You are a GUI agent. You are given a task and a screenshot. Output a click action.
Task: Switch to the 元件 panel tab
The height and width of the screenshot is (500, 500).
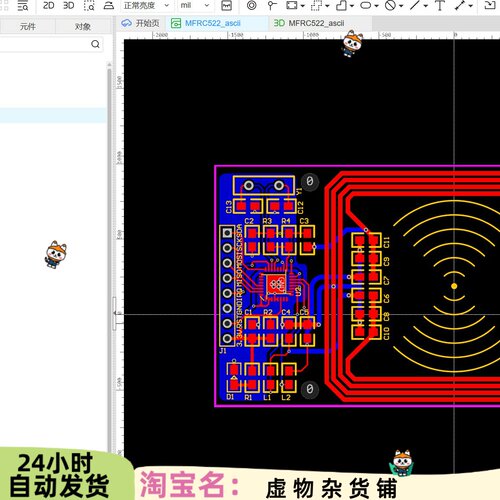click(28, 26)
